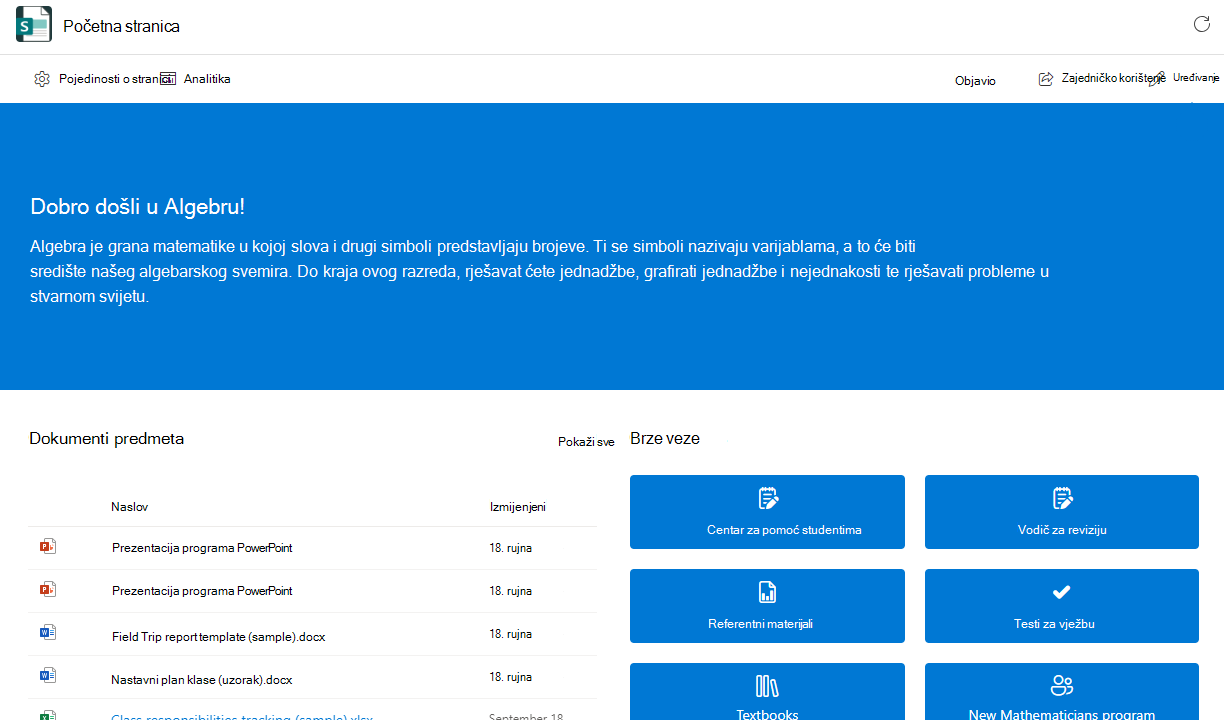The width and height of the screenshot is (1224, 720).
Task: Open the Textbooks quick link tile
Action: coord(767,691)
